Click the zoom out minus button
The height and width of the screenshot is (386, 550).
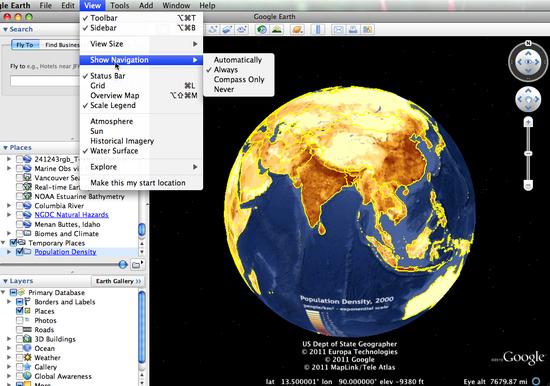tap(528, 185)
